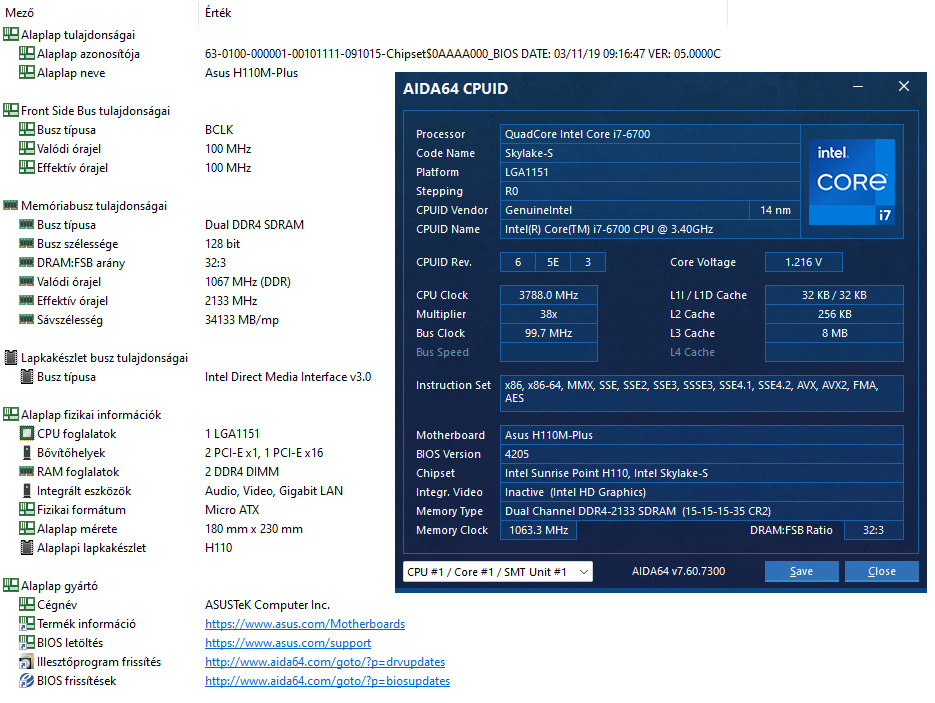Click the icon beside Alaplap gyártó heading
The image size is (935, 703).
[x=11, y=585]
